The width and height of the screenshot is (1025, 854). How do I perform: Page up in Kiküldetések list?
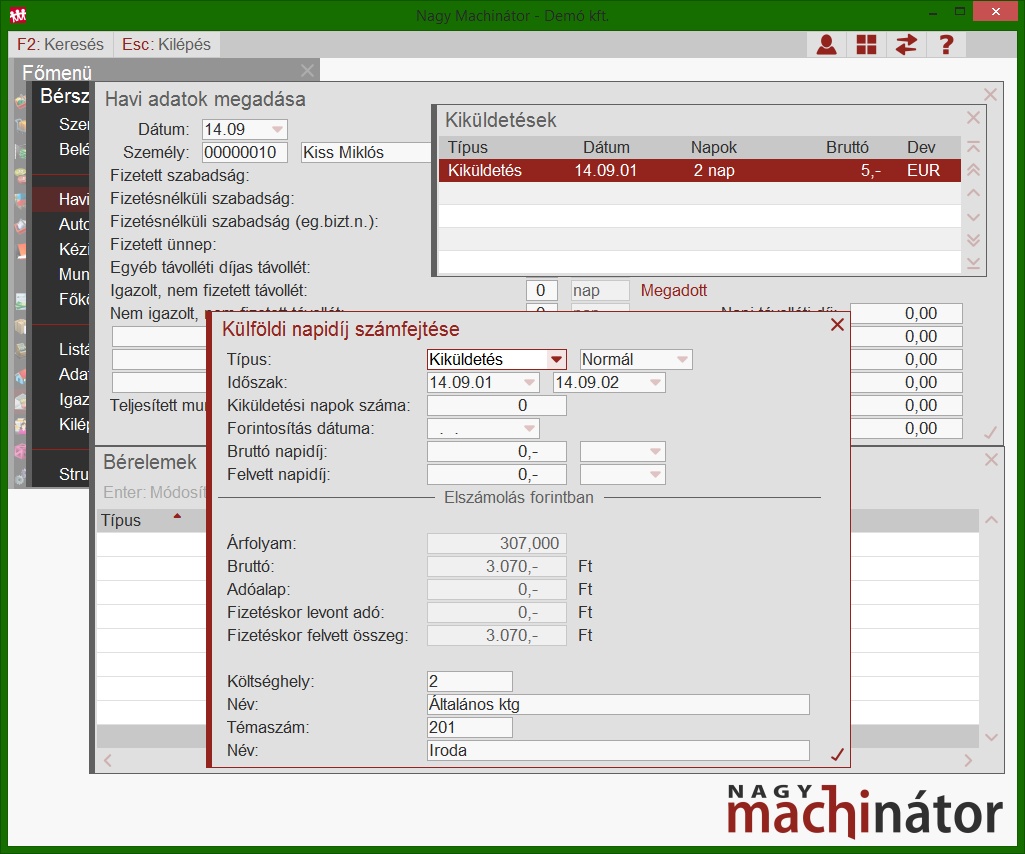click(973, 170)
